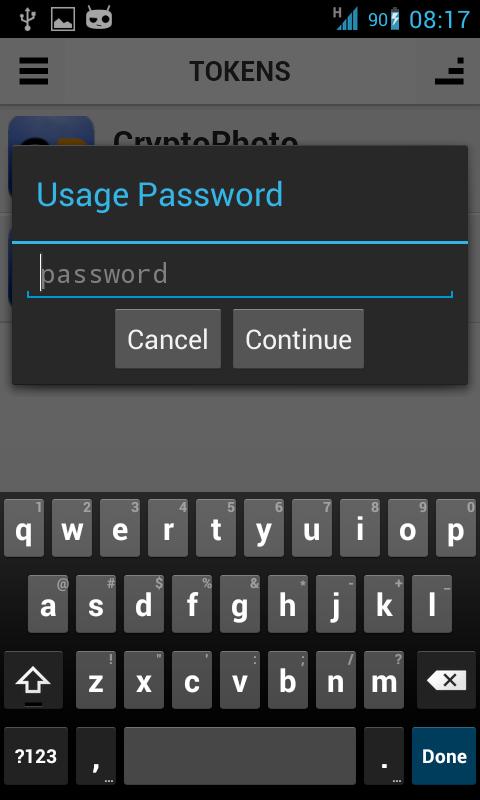Click the Continue button

pos(298,339)
